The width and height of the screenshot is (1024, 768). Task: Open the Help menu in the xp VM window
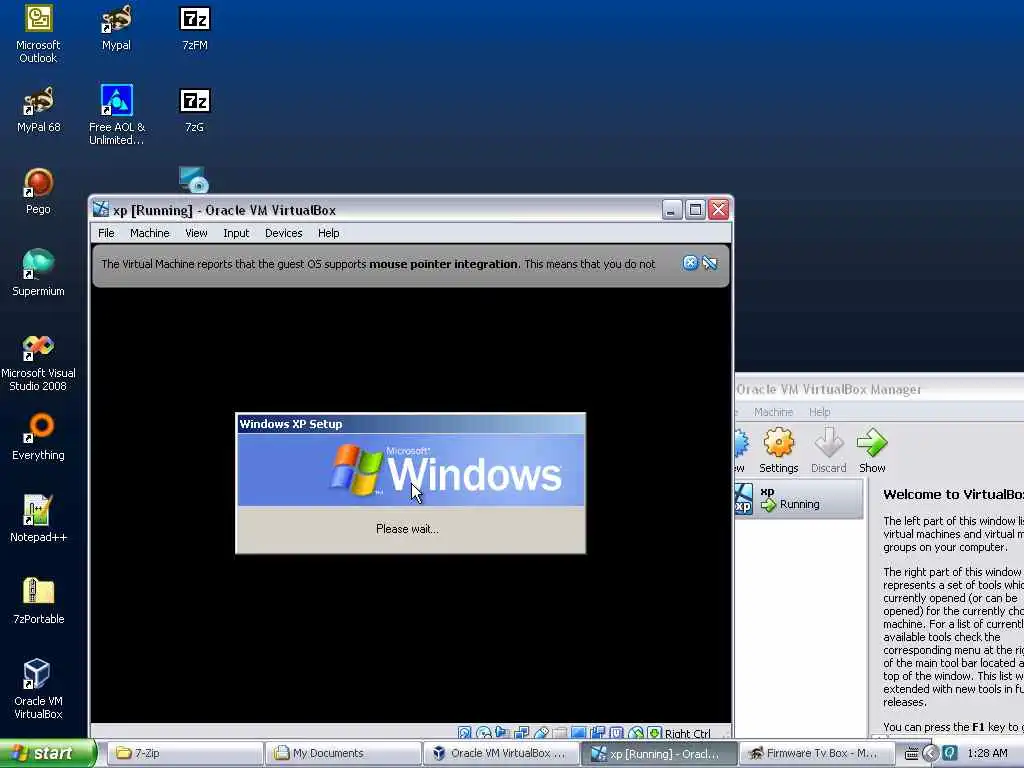(x=328, y=233)
